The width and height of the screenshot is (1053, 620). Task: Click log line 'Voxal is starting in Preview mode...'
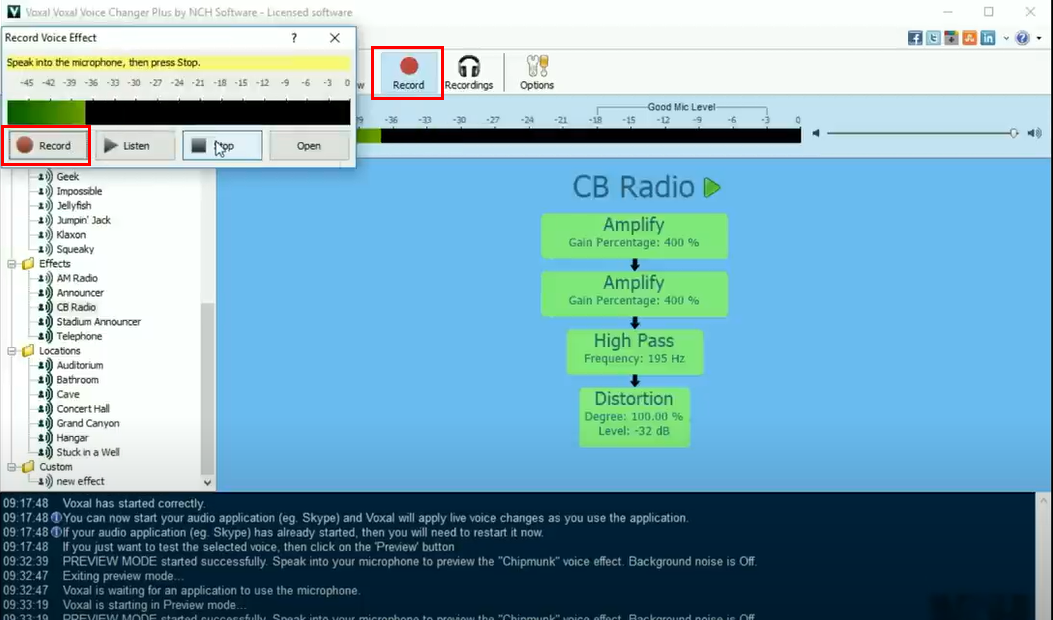[154, 605]
